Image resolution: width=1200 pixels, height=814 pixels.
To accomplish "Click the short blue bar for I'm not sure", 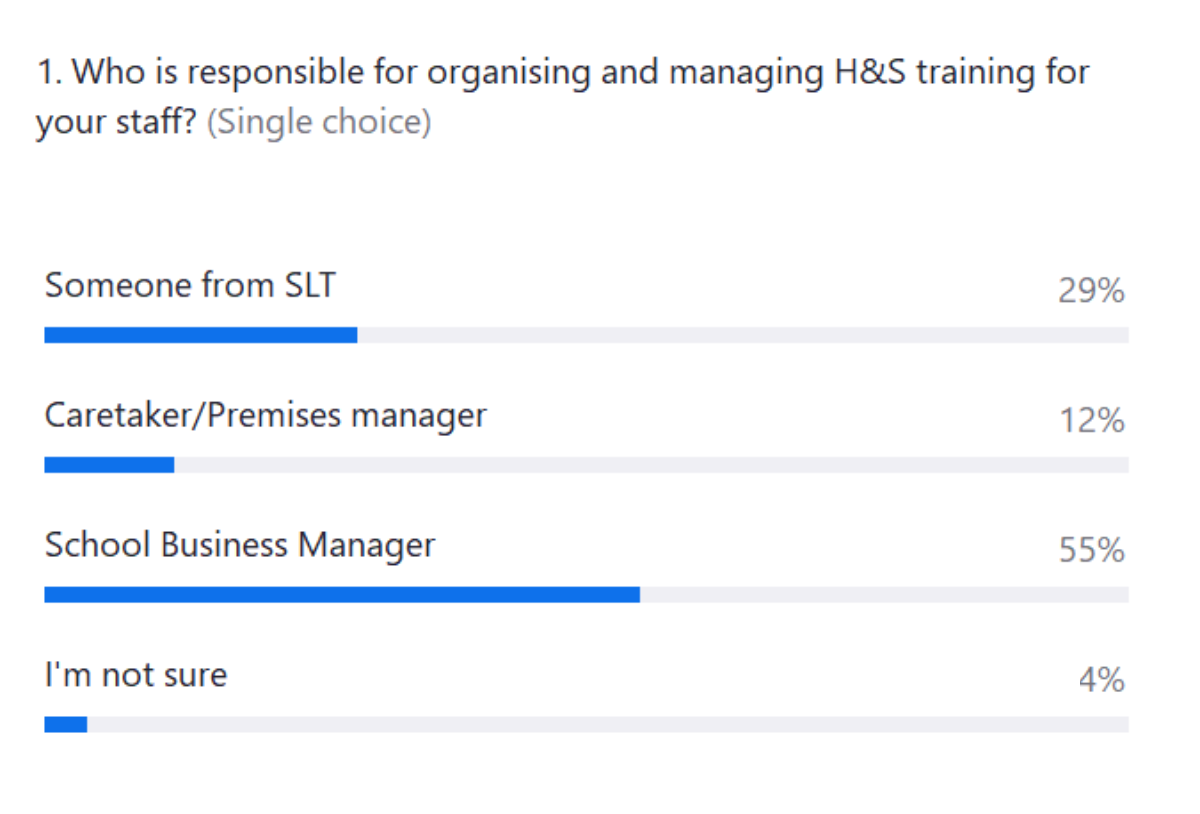I will (66, 725).
